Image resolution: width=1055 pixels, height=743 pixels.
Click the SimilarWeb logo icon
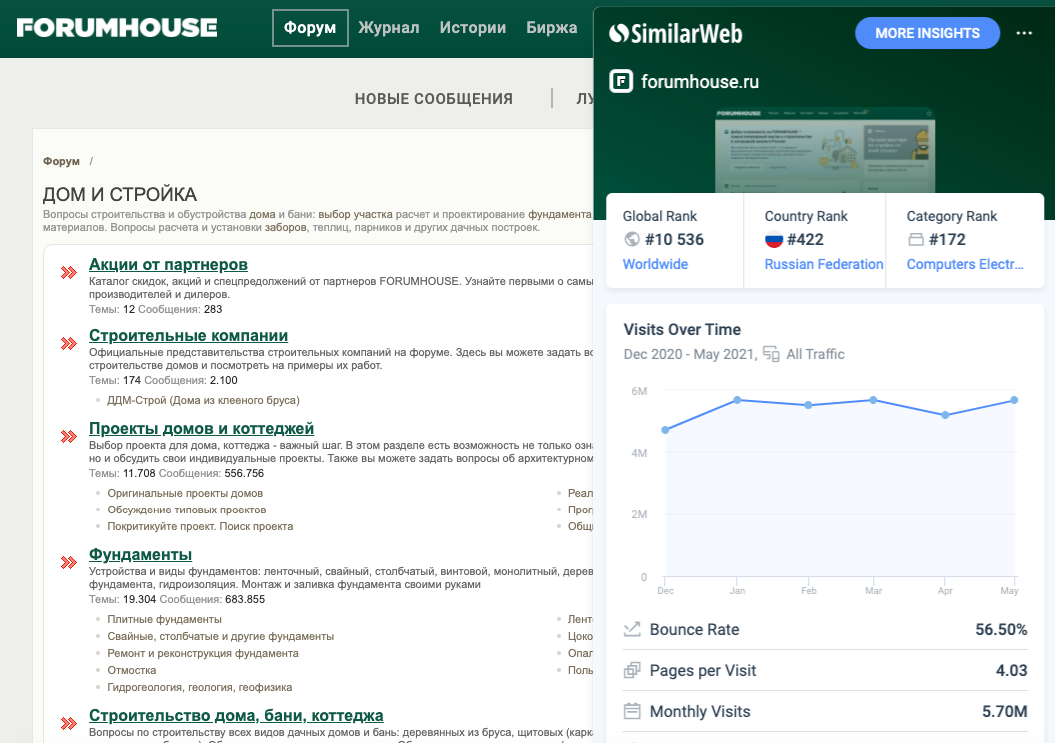(x=618, y=34)
